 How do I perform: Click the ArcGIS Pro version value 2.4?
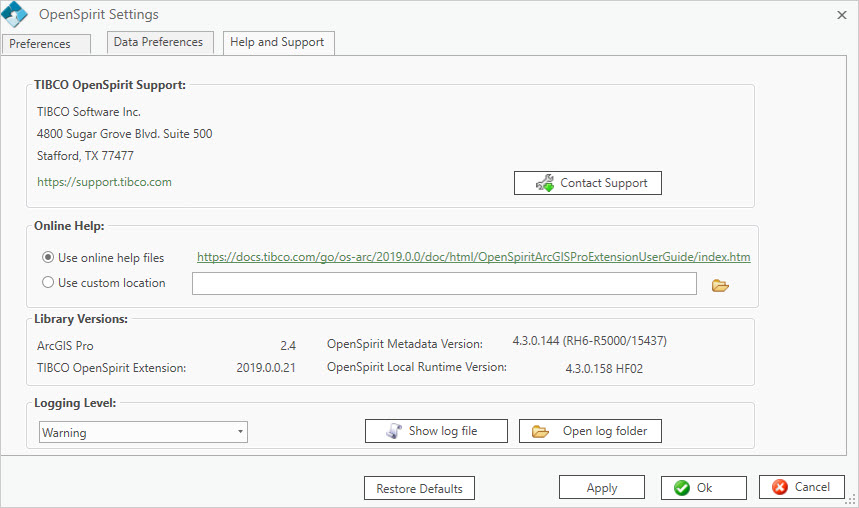(288, 346)
